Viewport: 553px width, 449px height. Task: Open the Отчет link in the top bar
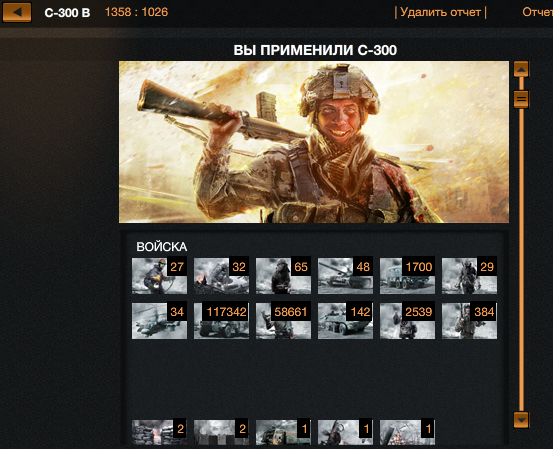point(537,12)
